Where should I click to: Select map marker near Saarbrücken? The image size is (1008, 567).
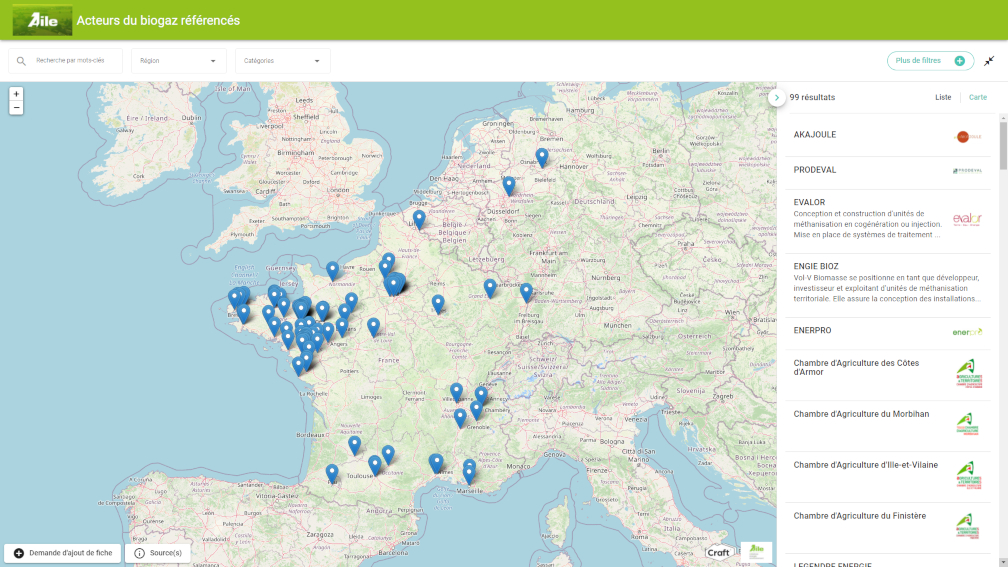pyautogui.click(x=490, y=288)
